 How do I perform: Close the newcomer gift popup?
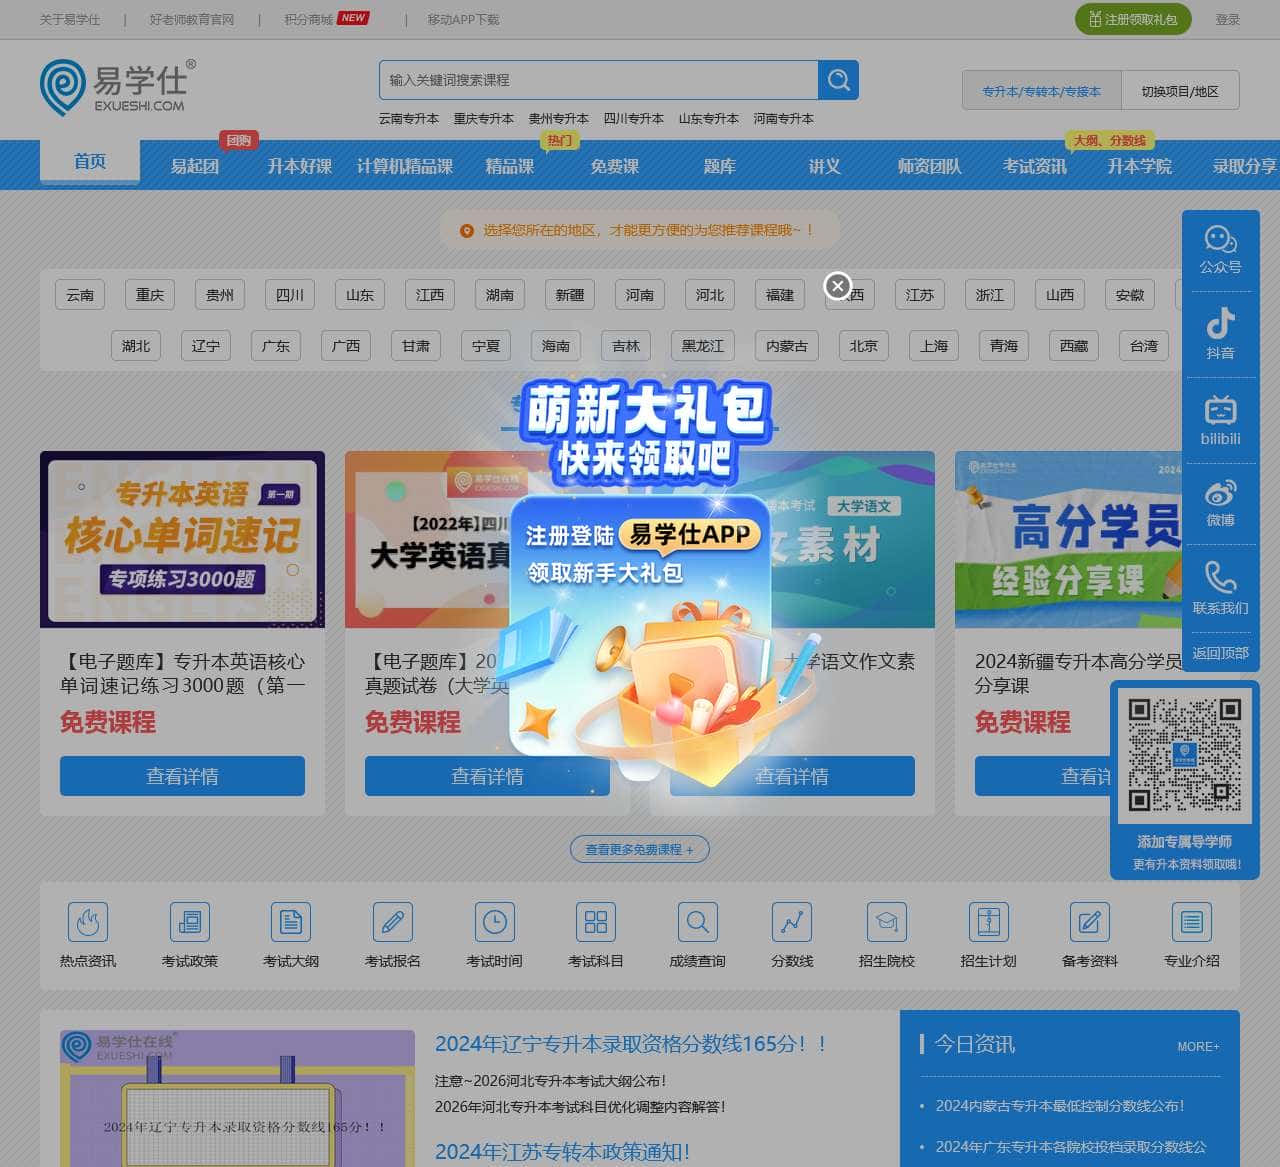838,287
